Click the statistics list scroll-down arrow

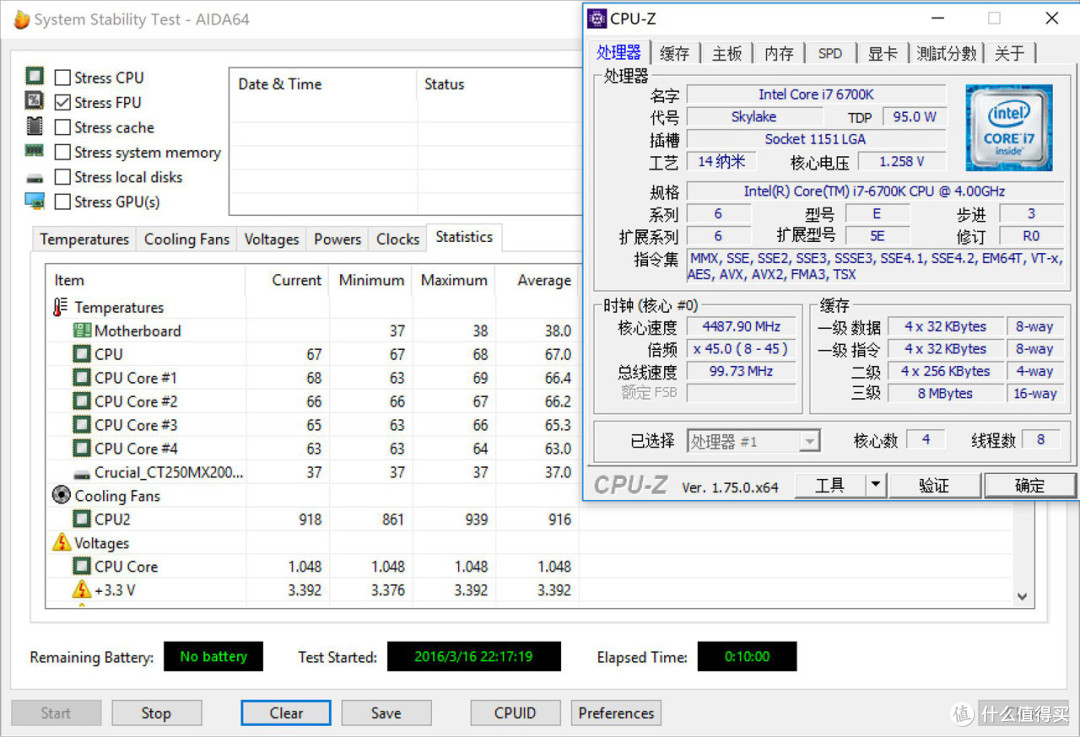pos(1021,596)
